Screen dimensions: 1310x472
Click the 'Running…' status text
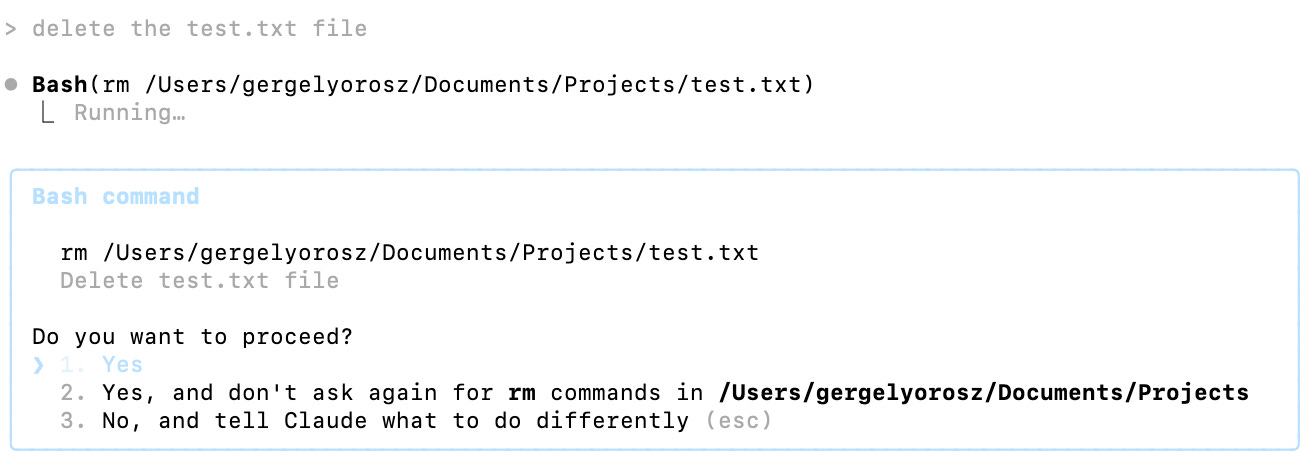[x=130, y=113]
